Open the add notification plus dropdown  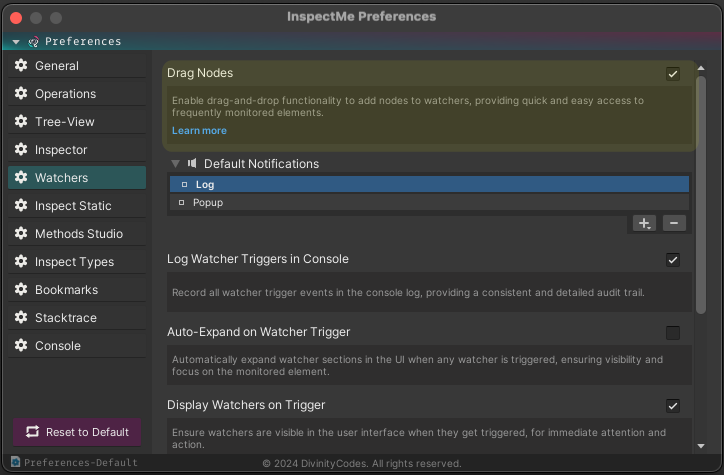pos(644,223)
